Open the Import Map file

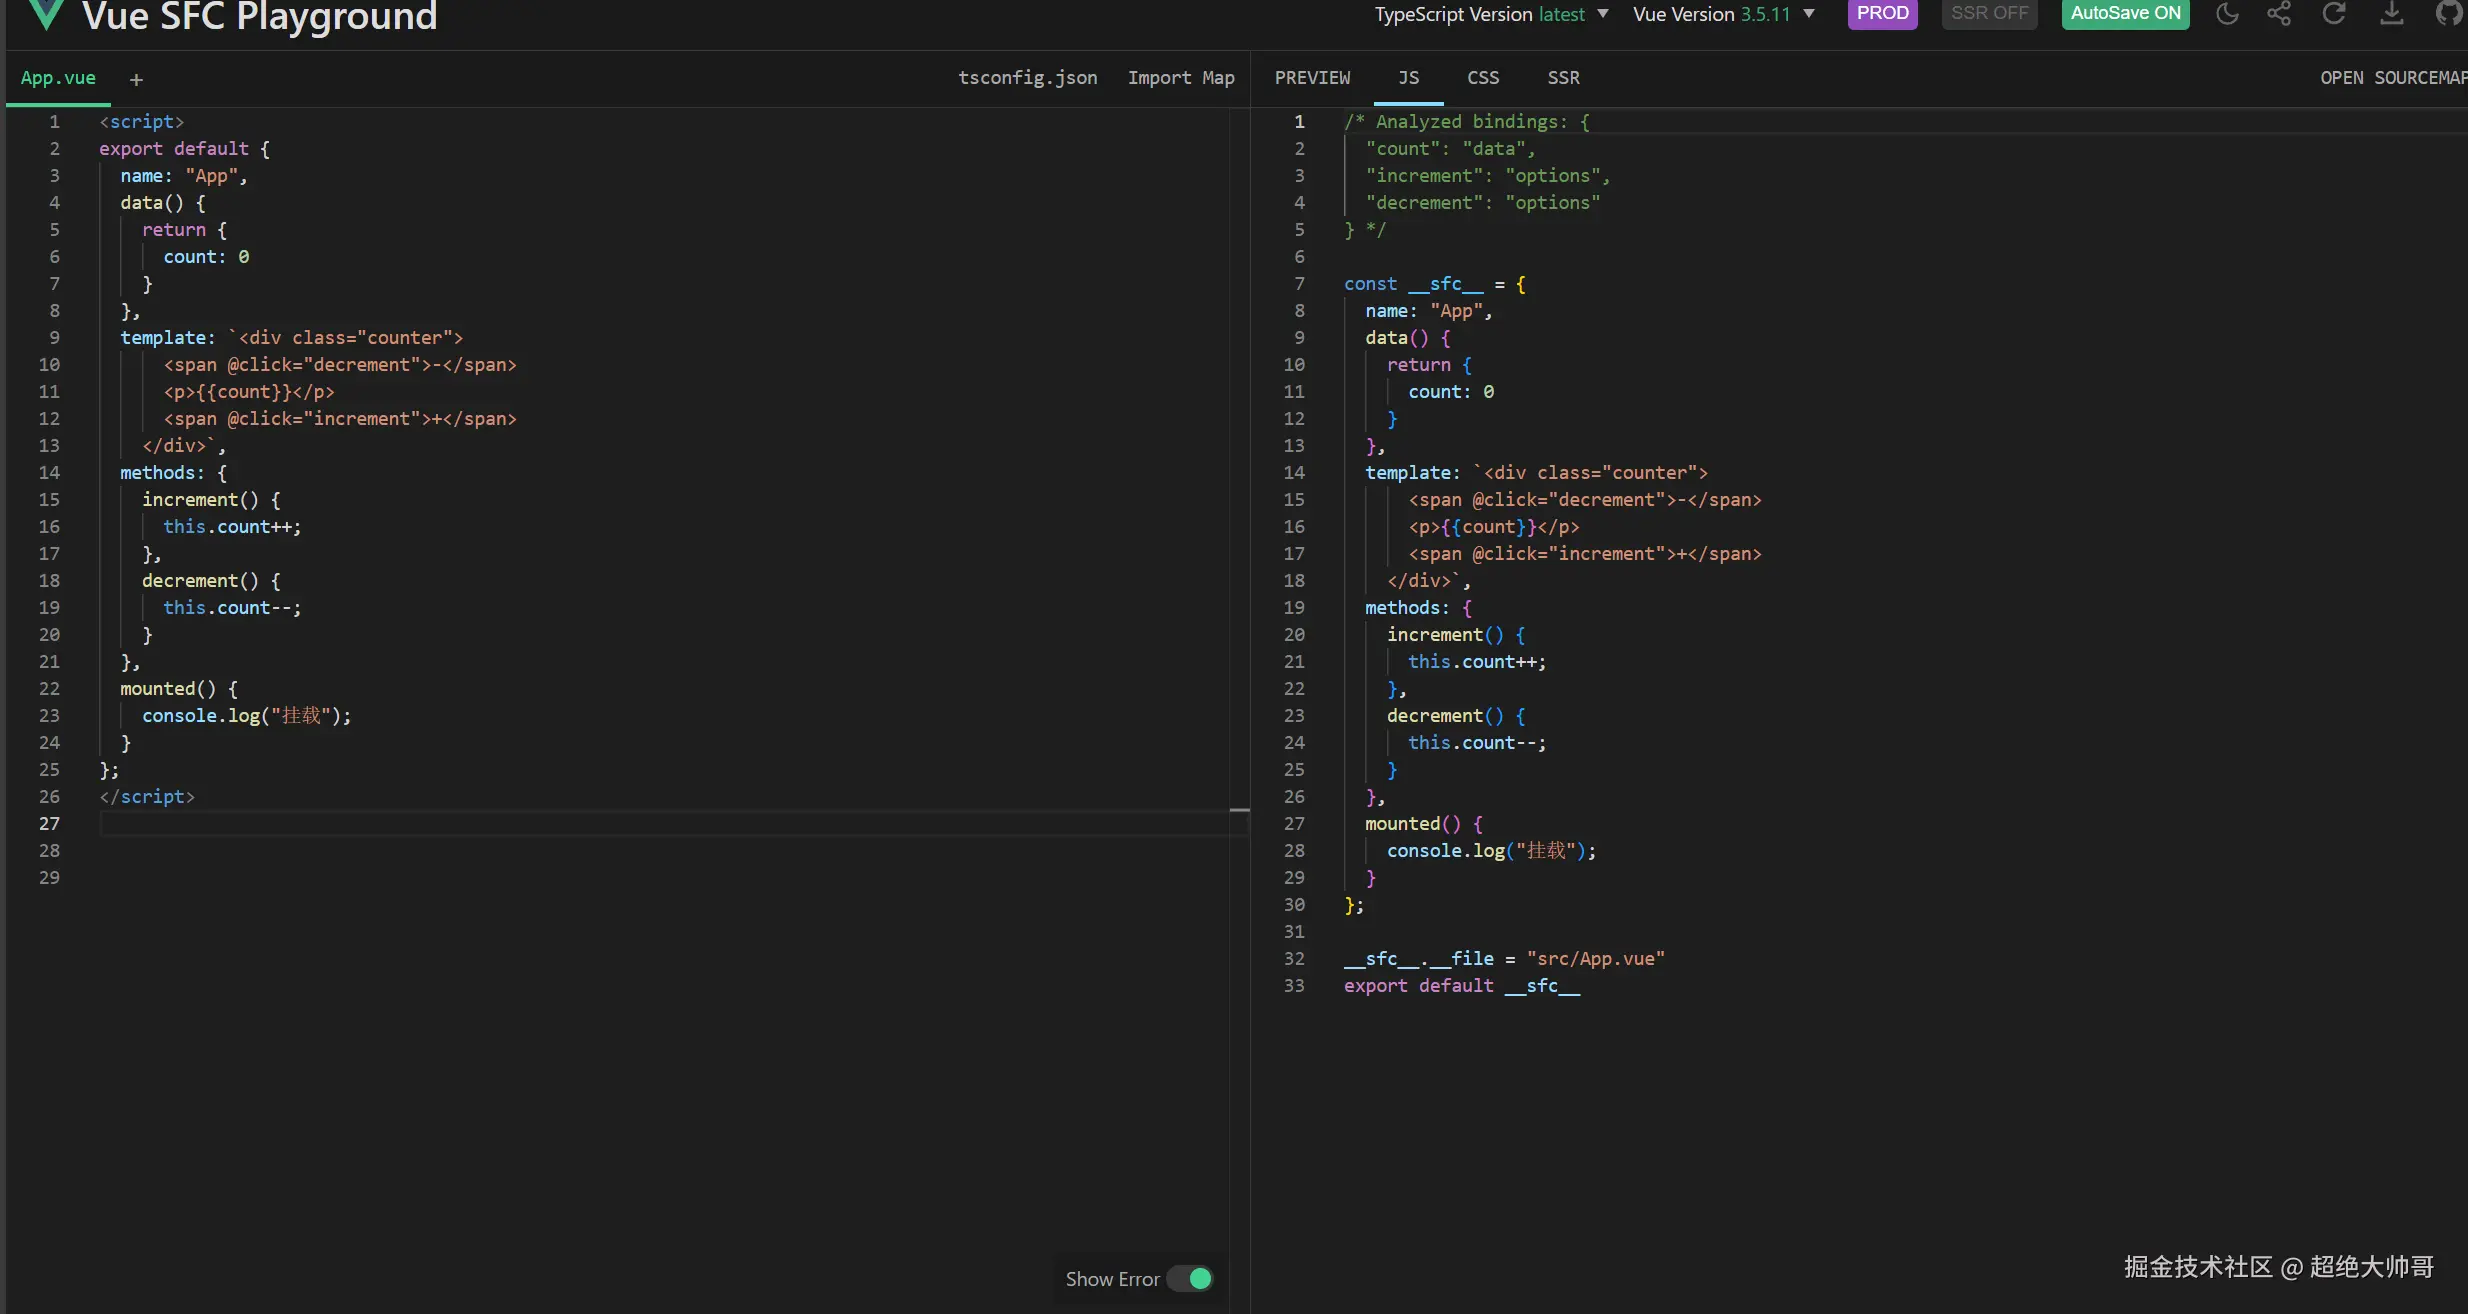click(x=1181, y=78)
